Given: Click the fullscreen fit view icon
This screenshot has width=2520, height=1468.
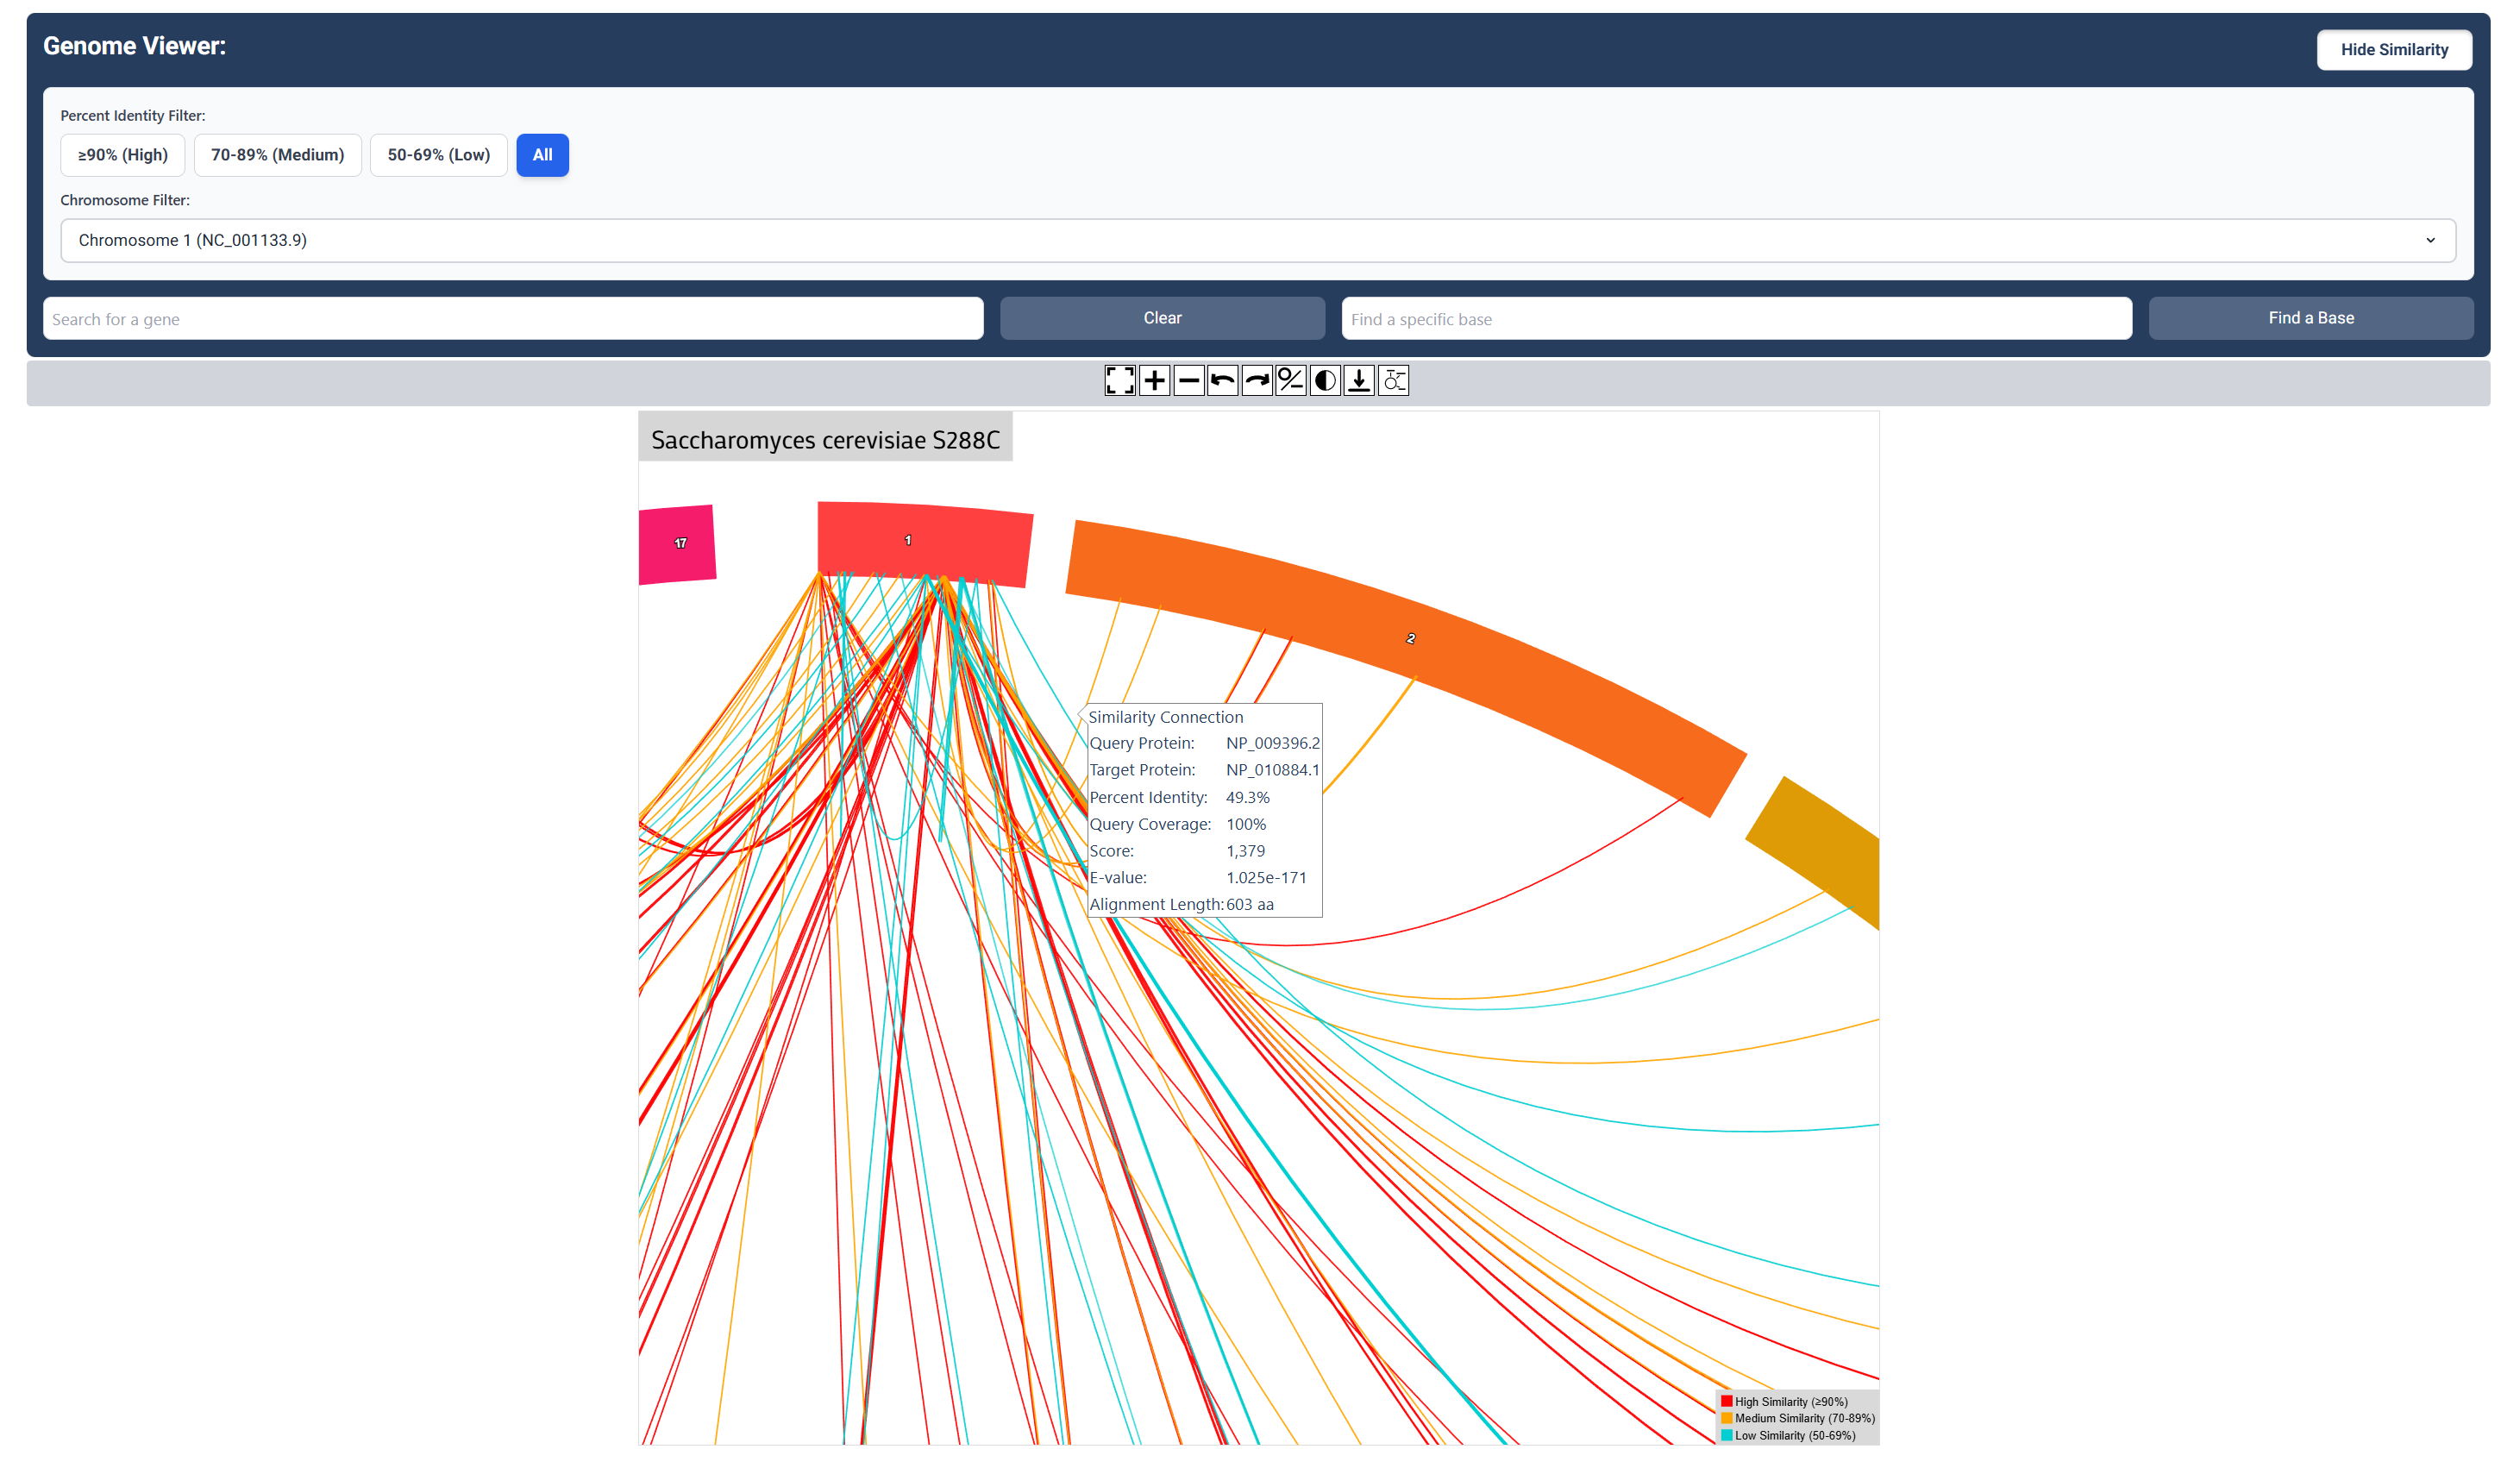Looking at the screenshot, I should (1120, 380).
